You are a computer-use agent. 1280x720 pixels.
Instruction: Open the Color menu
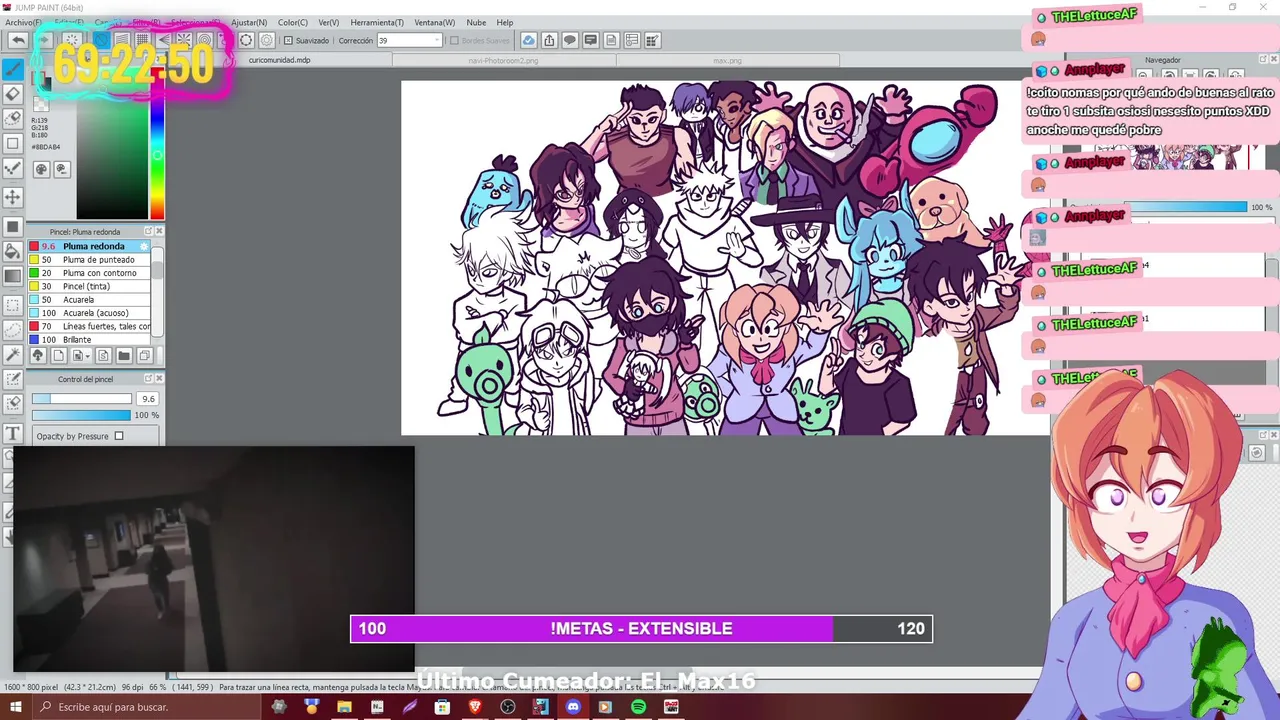pos(293,22)
